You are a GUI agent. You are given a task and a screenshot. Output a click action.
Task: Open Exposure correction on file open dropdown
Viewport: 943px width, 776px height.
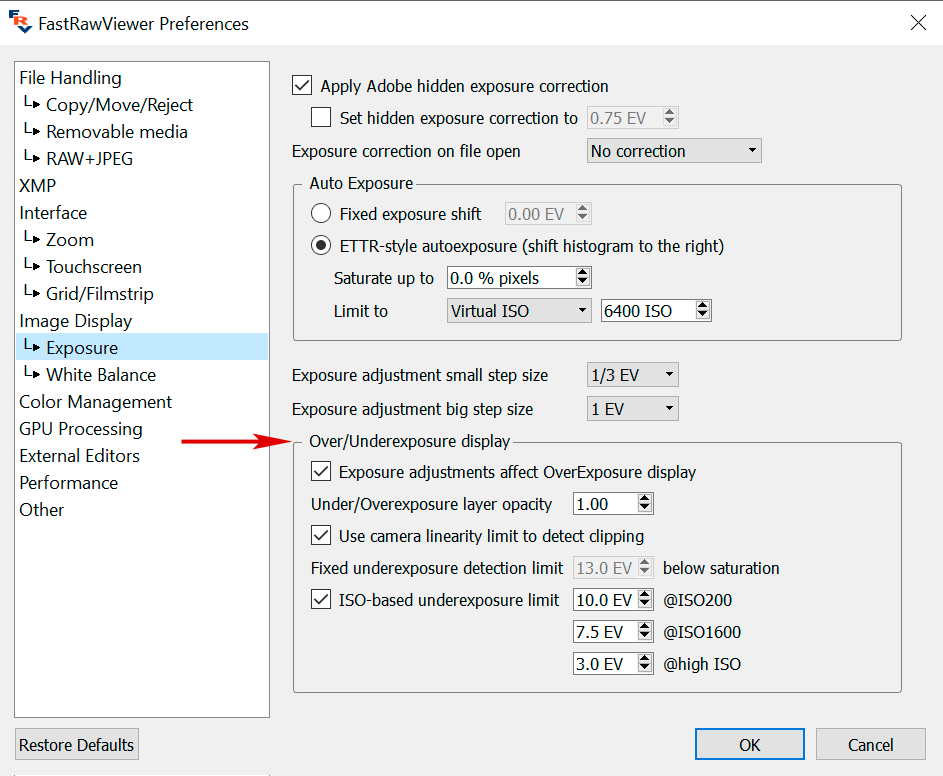click(674, 151)
